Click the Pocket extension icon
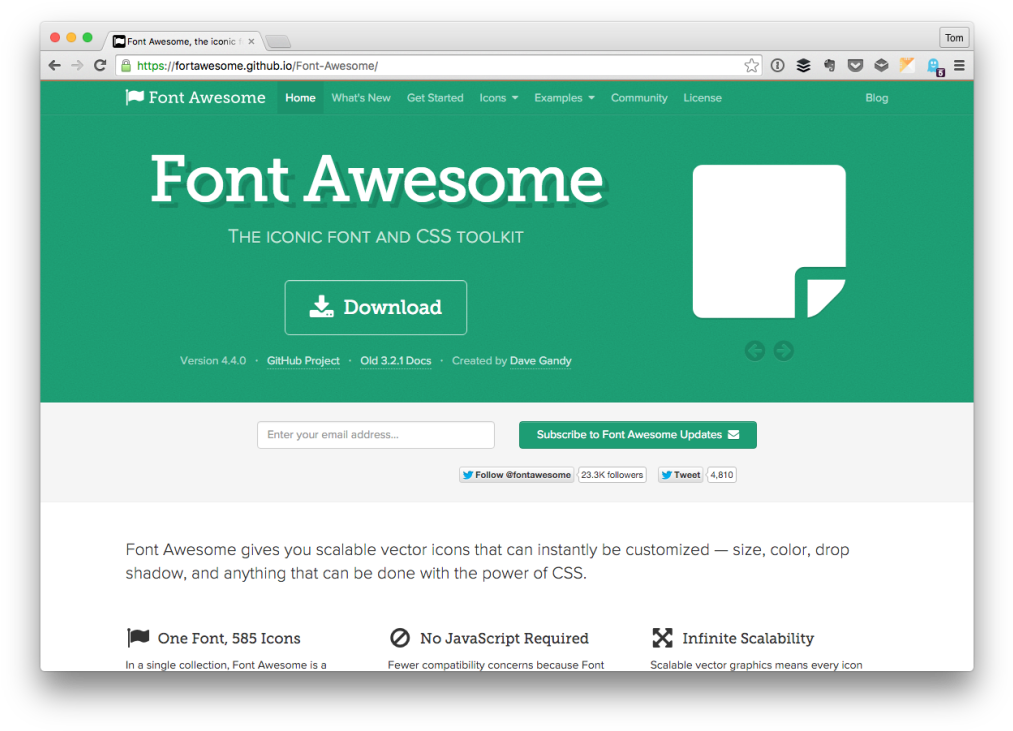The image size is (1013, 731). click(x=855, y=66)
